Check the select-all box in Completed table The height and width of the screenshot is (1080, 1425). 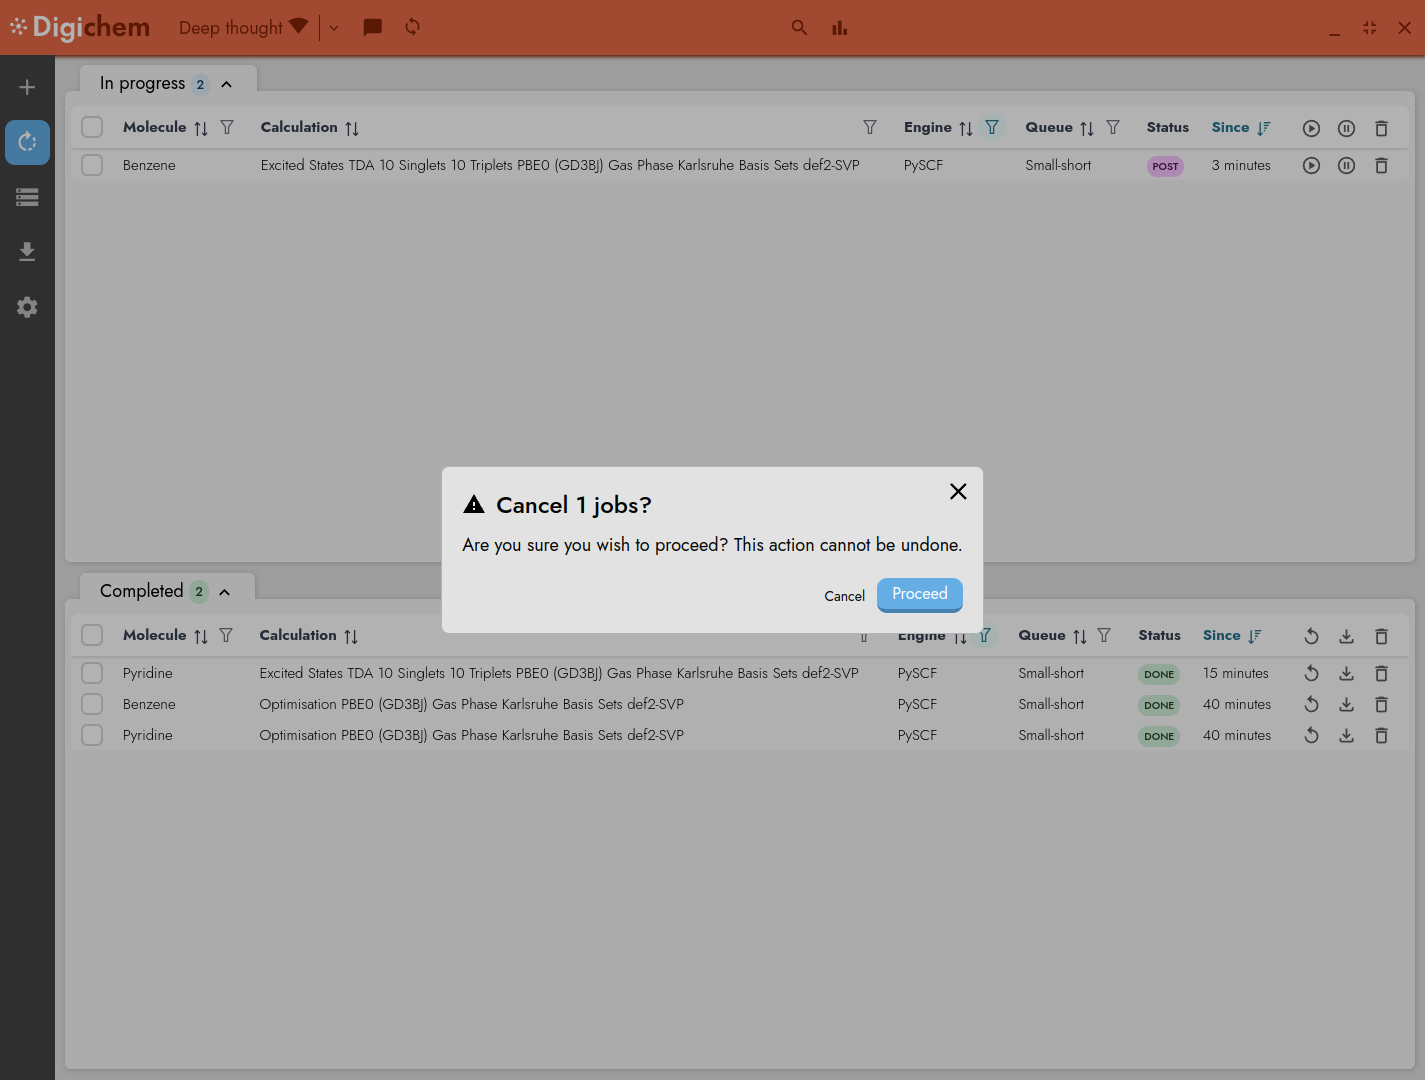tap(91, 635)
